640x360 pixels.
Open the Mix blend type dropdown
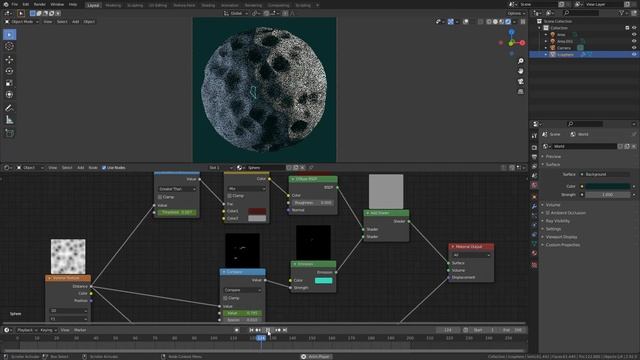pyautogui.click(x=247, y=189)
